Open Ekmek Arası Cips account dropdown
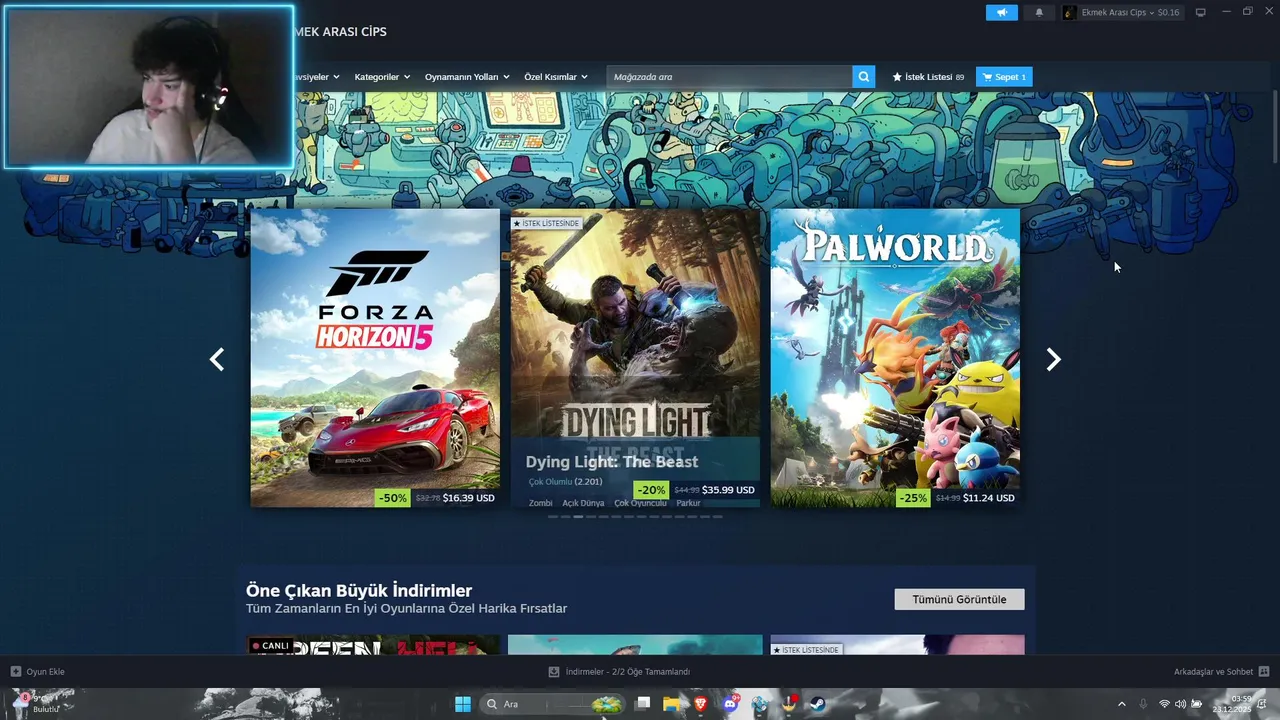 click(x=1120, y=12)
